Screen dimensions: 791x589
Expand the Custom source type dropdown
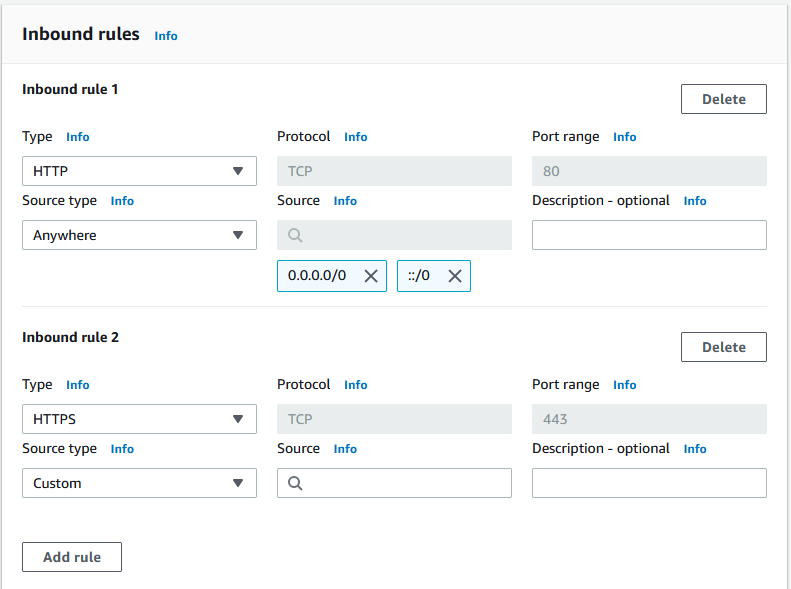[139, 483]
